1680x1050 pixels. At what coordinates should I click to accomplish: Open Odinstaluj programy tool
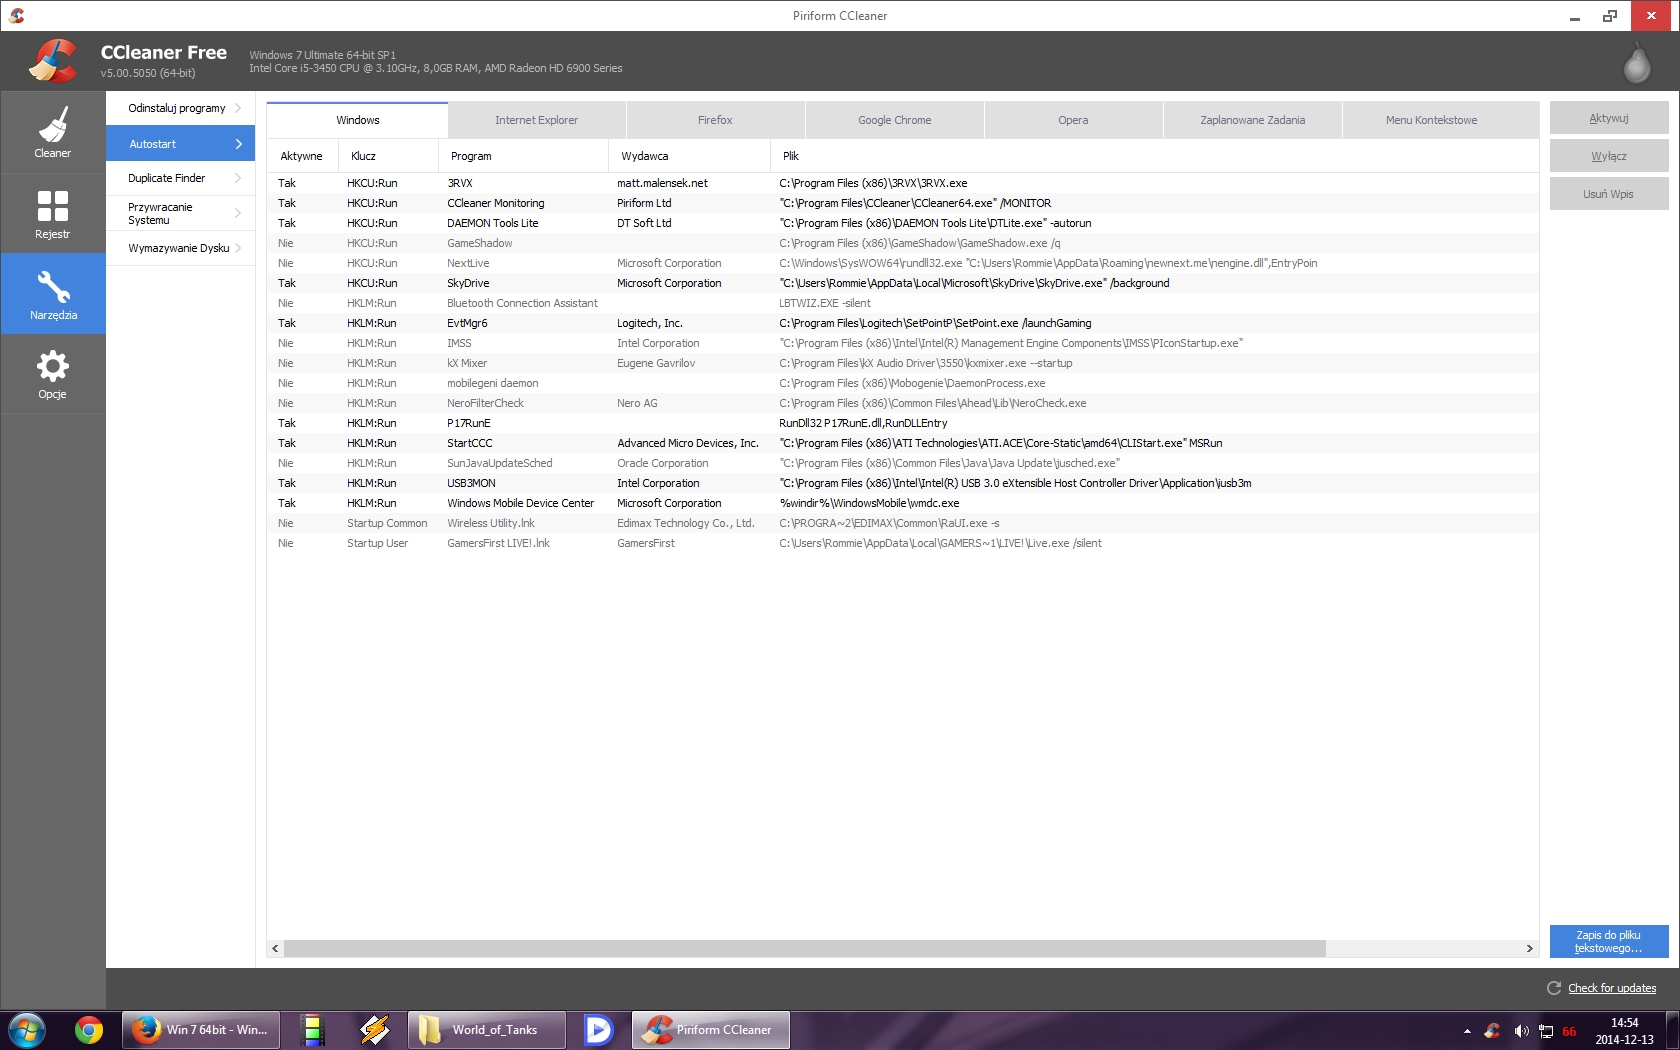[181, 108]
